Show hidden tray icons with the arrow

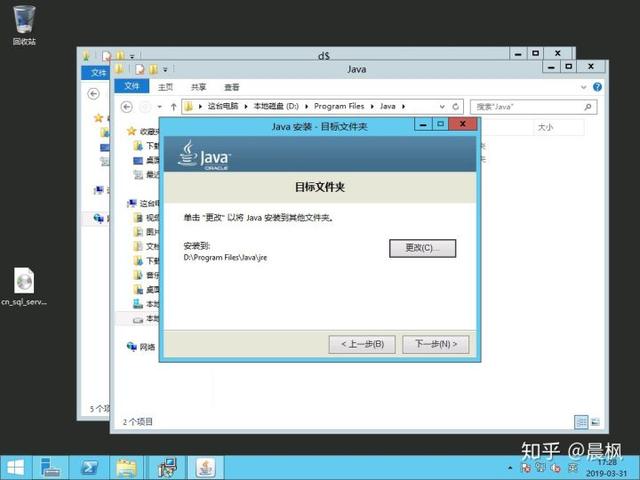click(510, 468)
